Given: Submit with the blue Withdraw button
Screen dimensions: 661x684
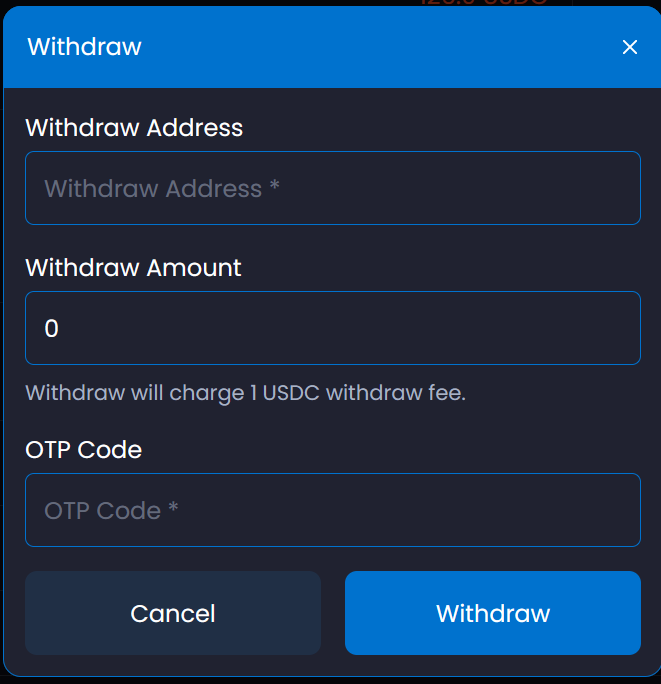Looking at the screenshot, I should coord(492,613).
